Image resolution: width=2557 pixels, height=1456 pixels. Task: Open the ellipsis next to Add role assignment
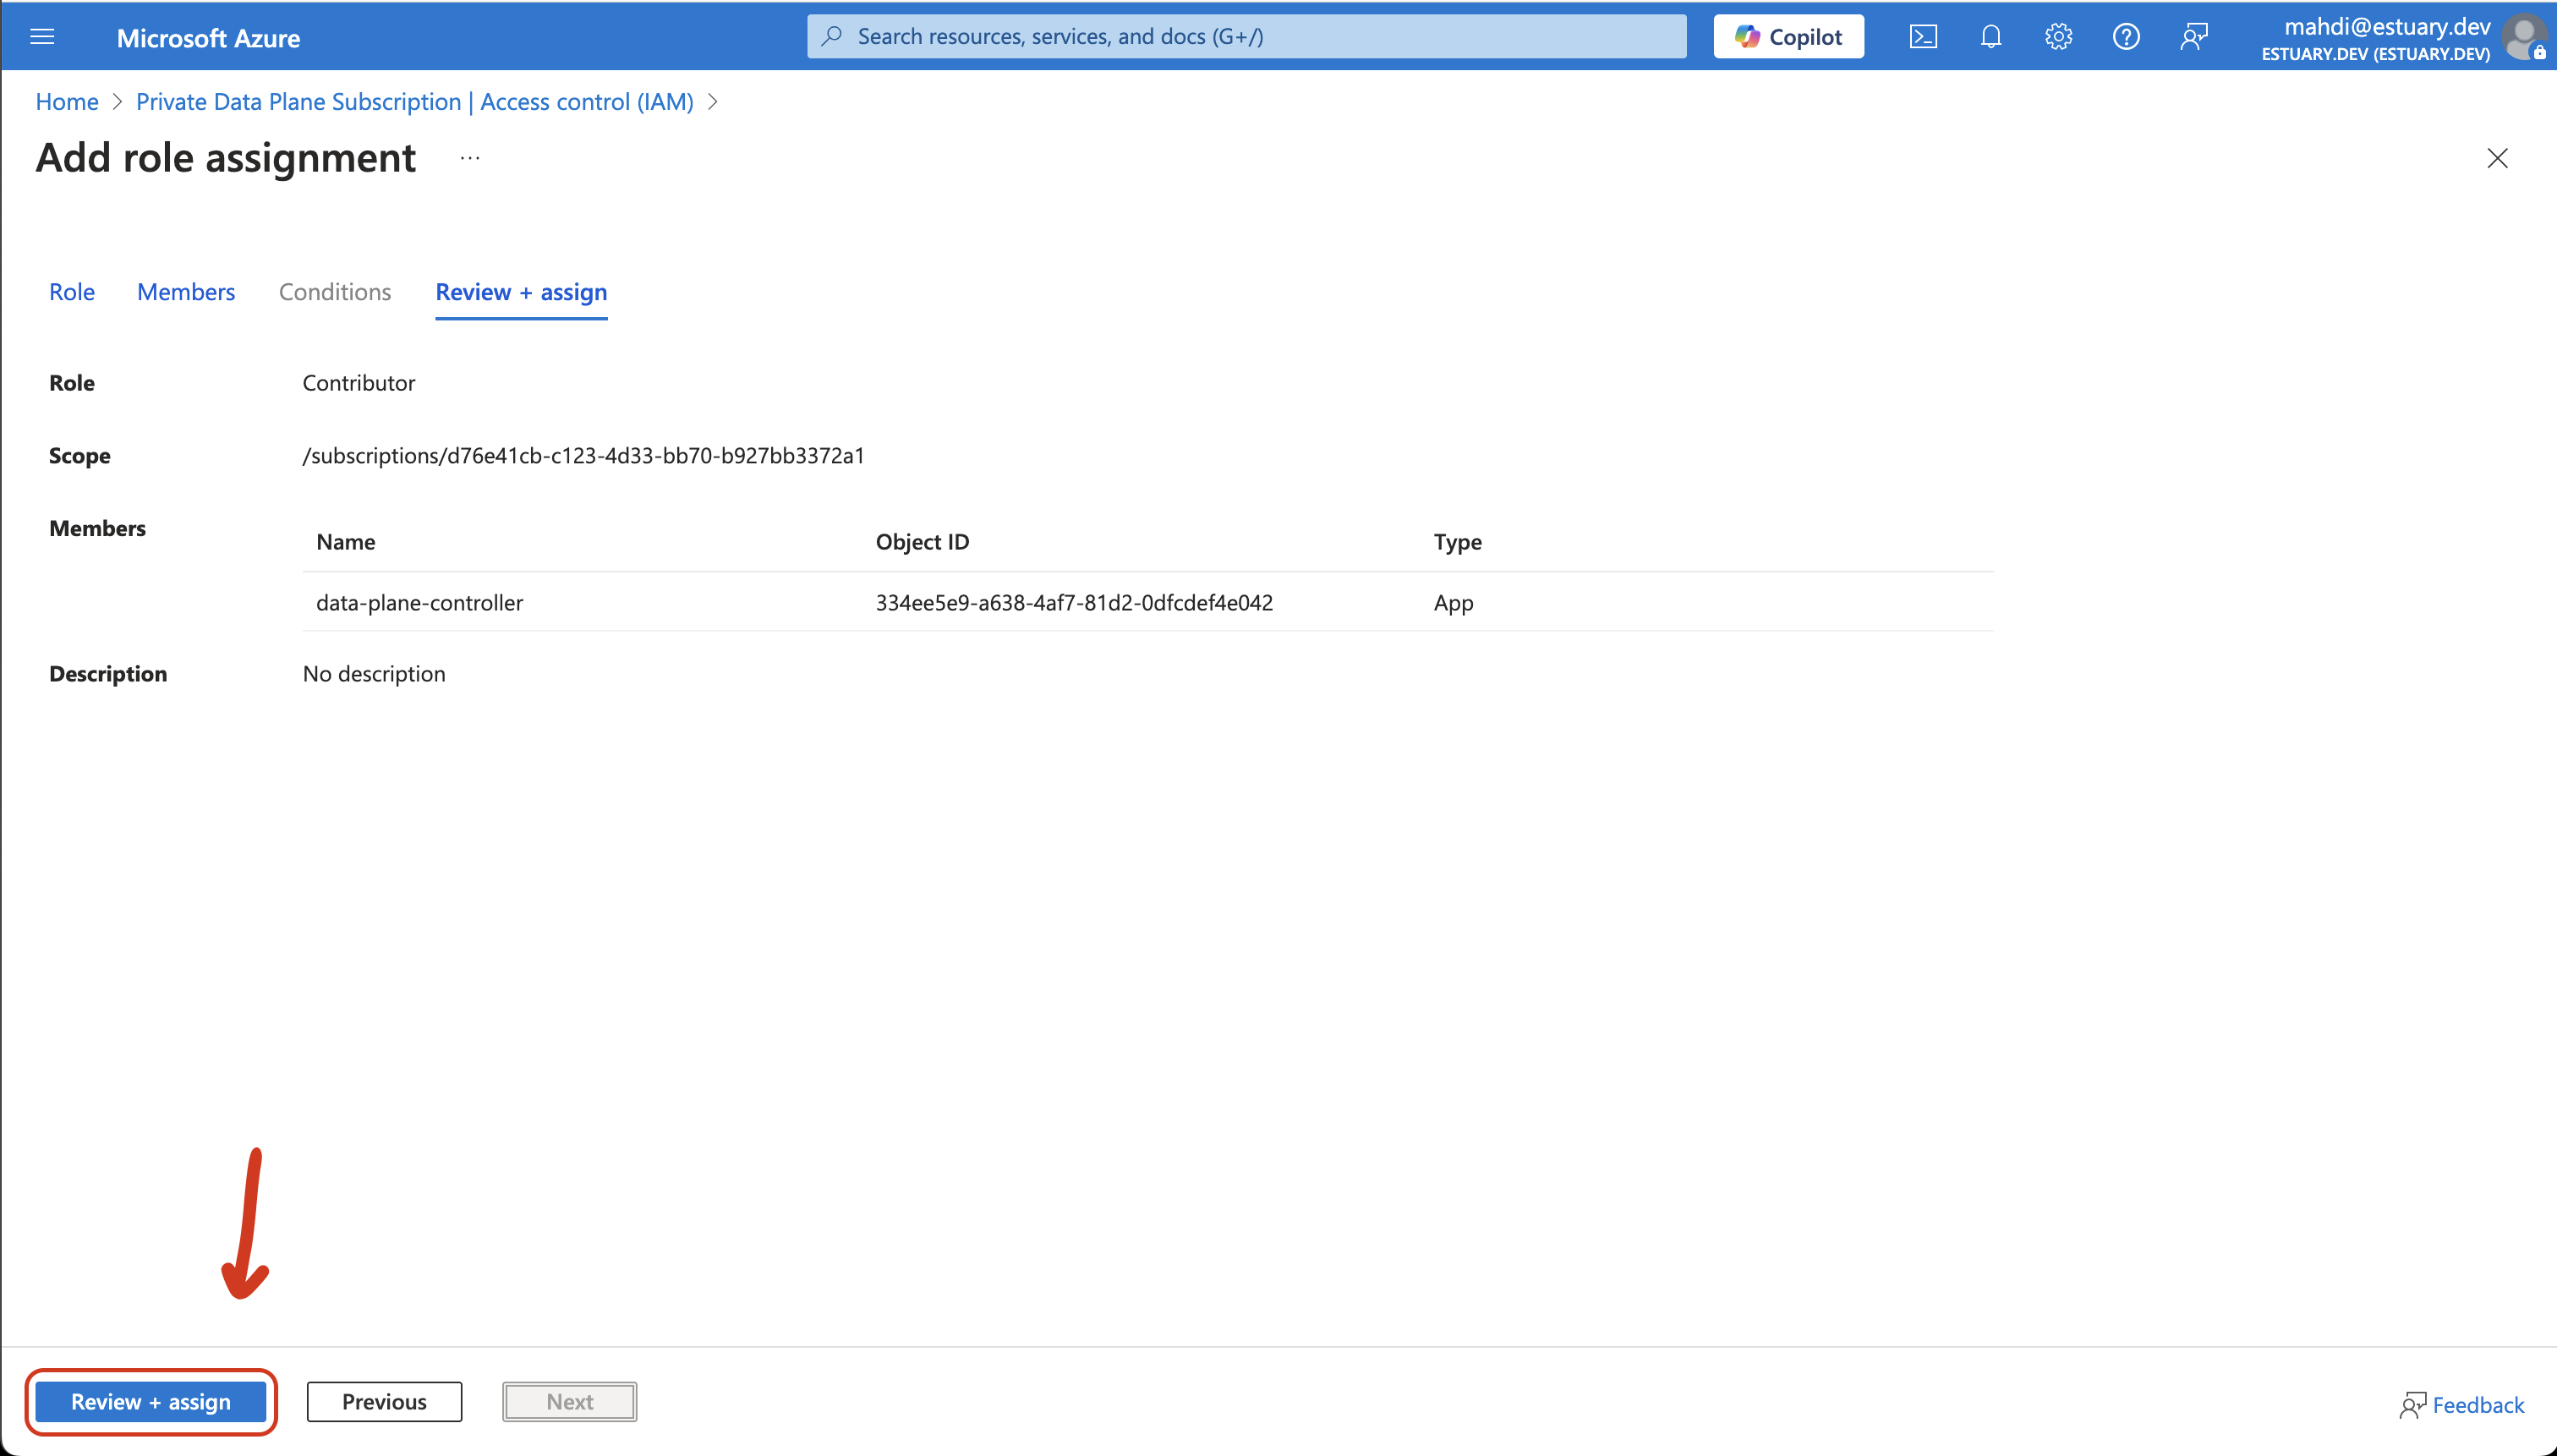[468, 158]
